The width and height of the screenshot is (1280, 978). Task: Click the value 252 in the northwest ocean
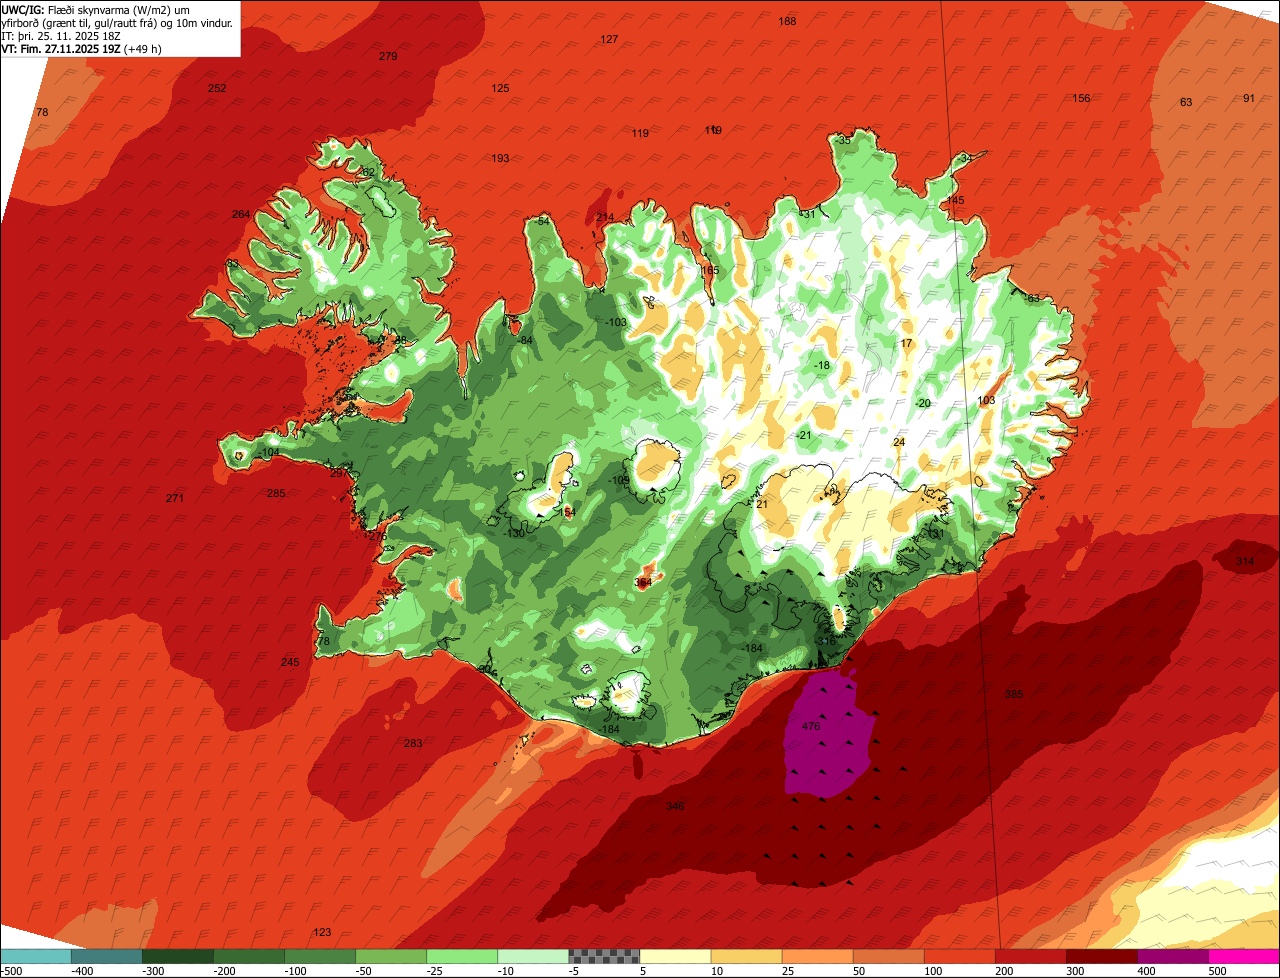[217, 89]
